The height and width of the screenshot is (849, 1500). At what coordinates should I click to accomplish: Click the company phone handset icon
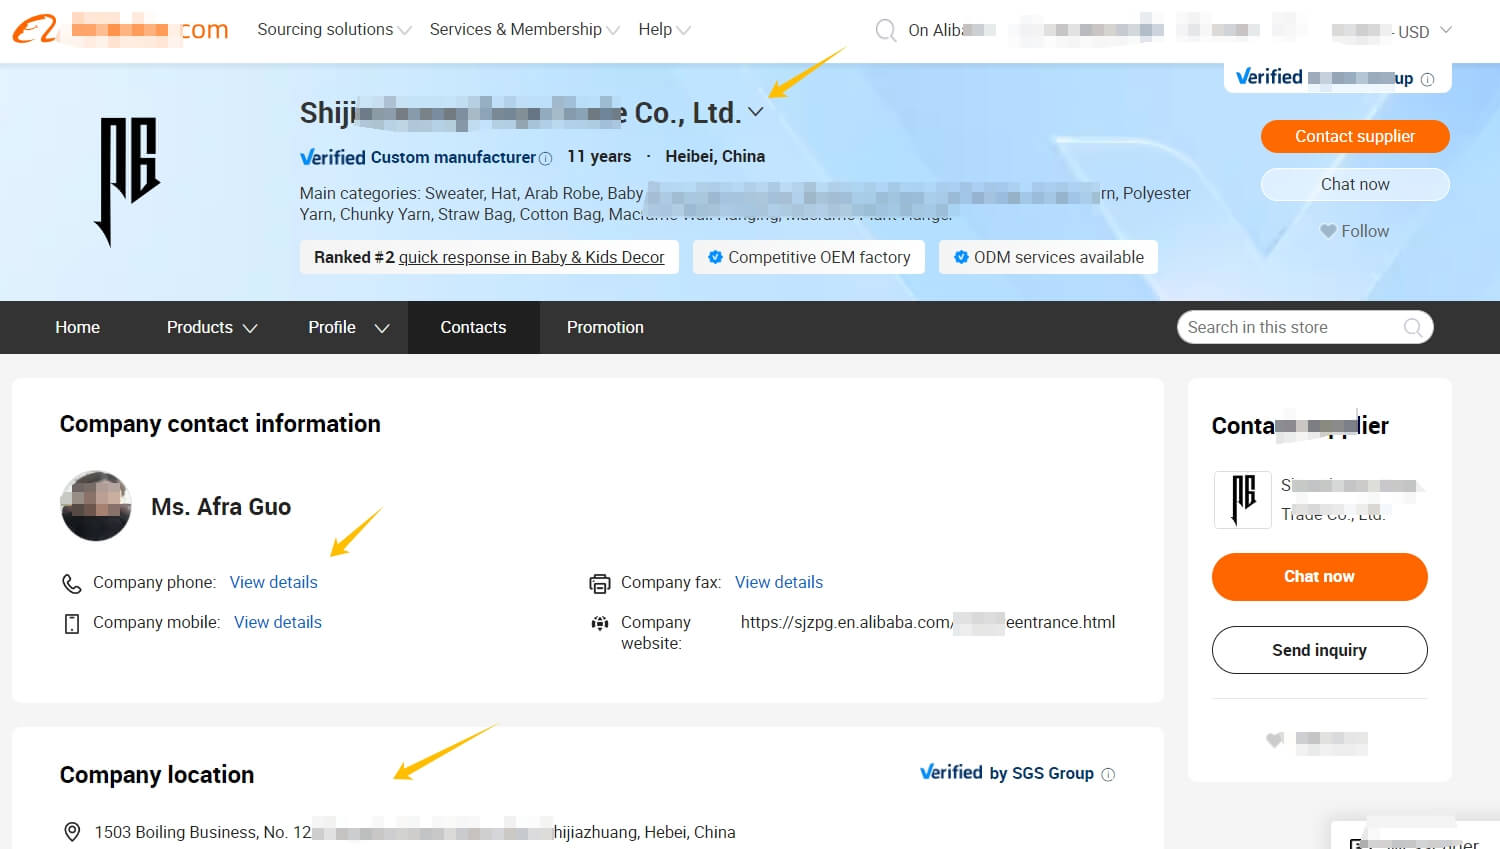coord(71,583)
